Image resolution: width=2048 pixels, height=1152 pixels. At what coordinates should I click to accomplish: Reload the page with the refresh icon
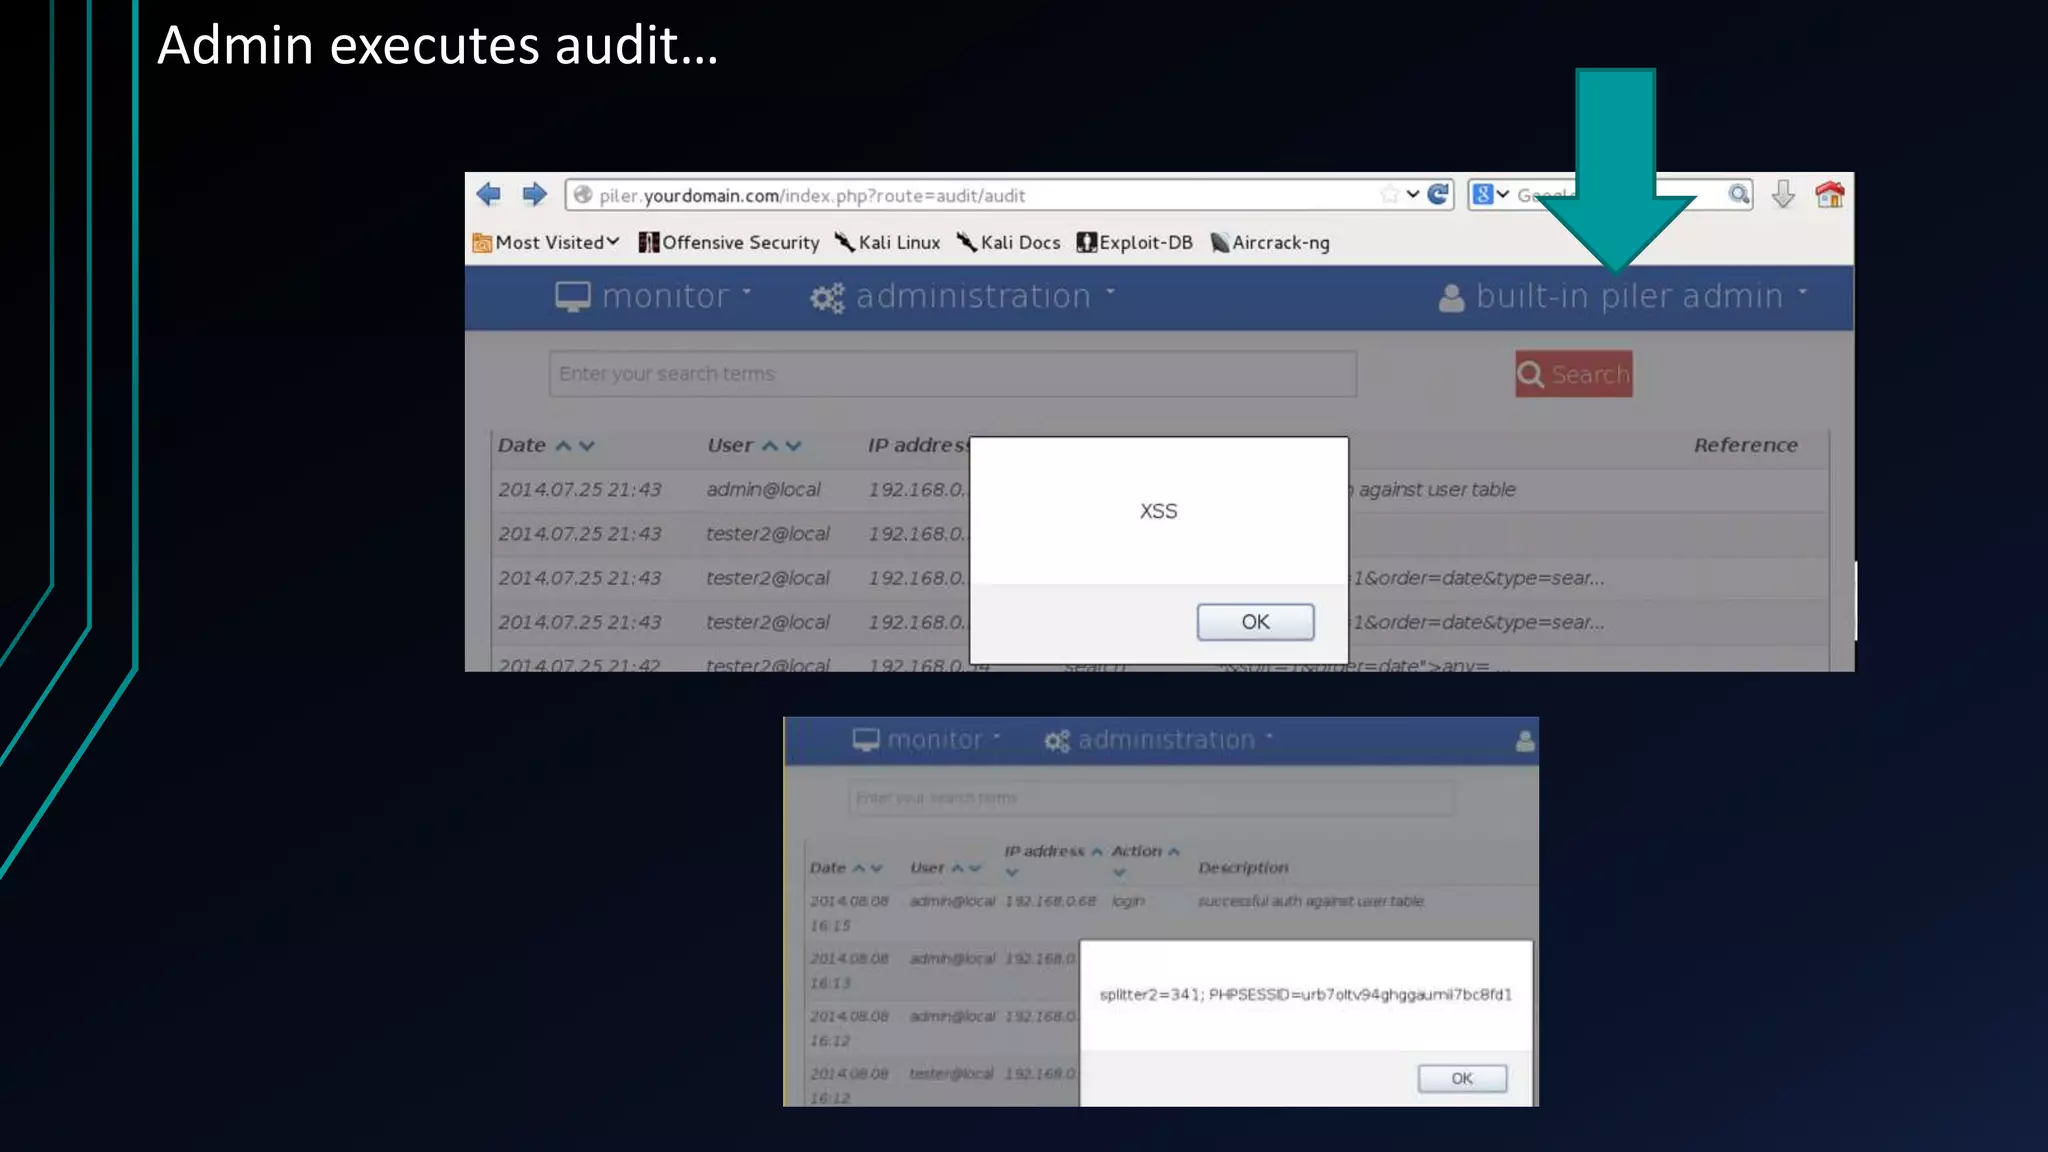click(x=1438, y=194)
